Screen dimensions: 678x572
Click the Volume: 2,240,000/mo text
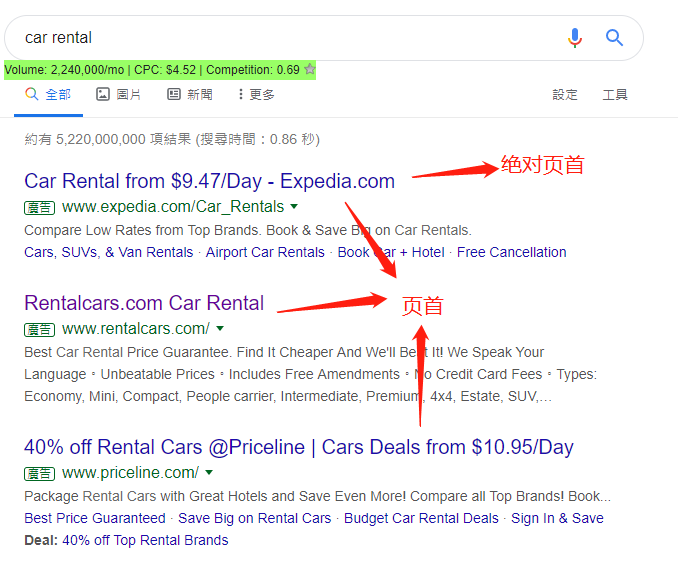(64, 70)
